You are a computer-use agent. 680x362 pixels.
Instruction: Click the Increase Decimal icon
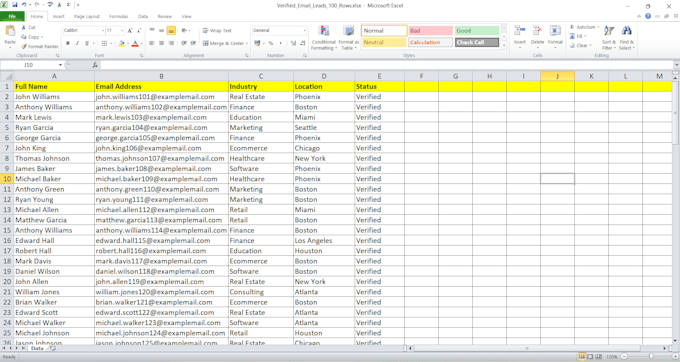293,43
